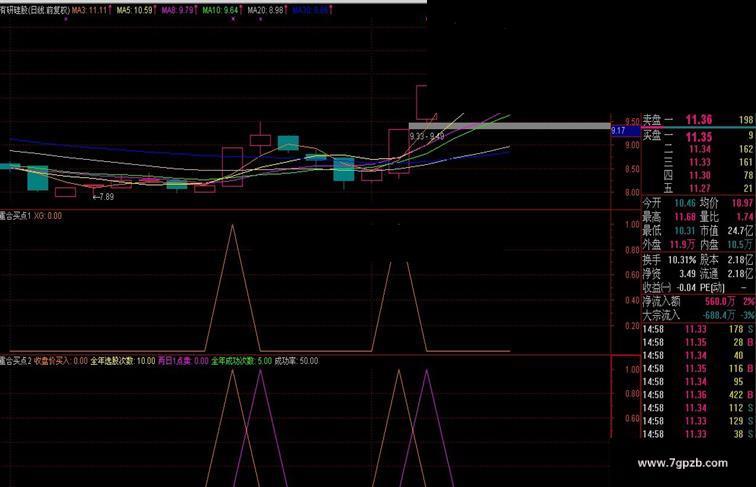The image size is (756, 487).
Task: Click the 7.89 low price marker
Action: 104,197
